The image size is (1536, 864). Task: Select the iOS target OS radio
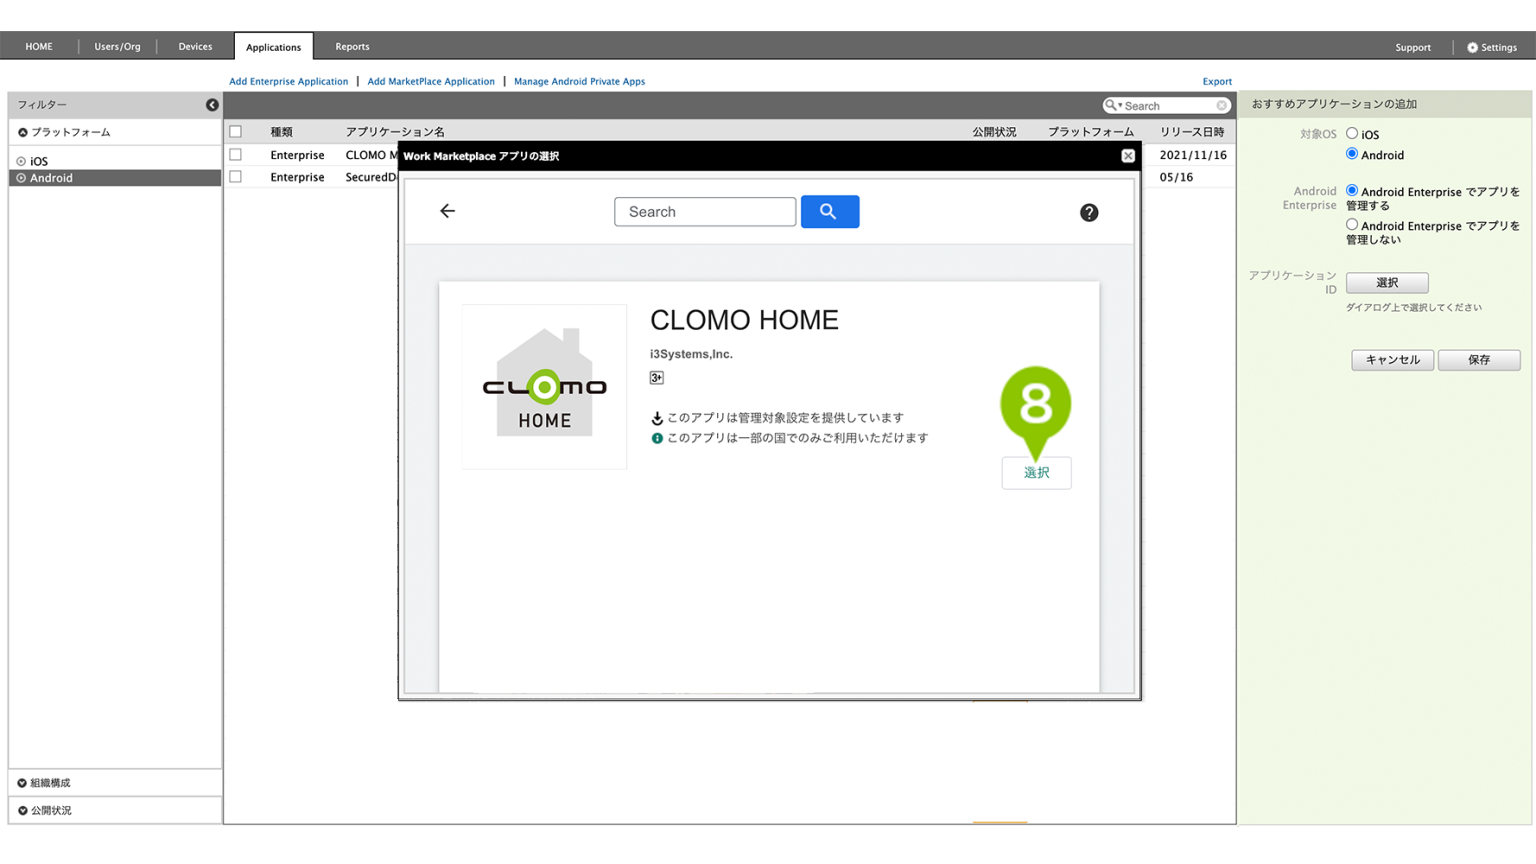click(1352, 134)
